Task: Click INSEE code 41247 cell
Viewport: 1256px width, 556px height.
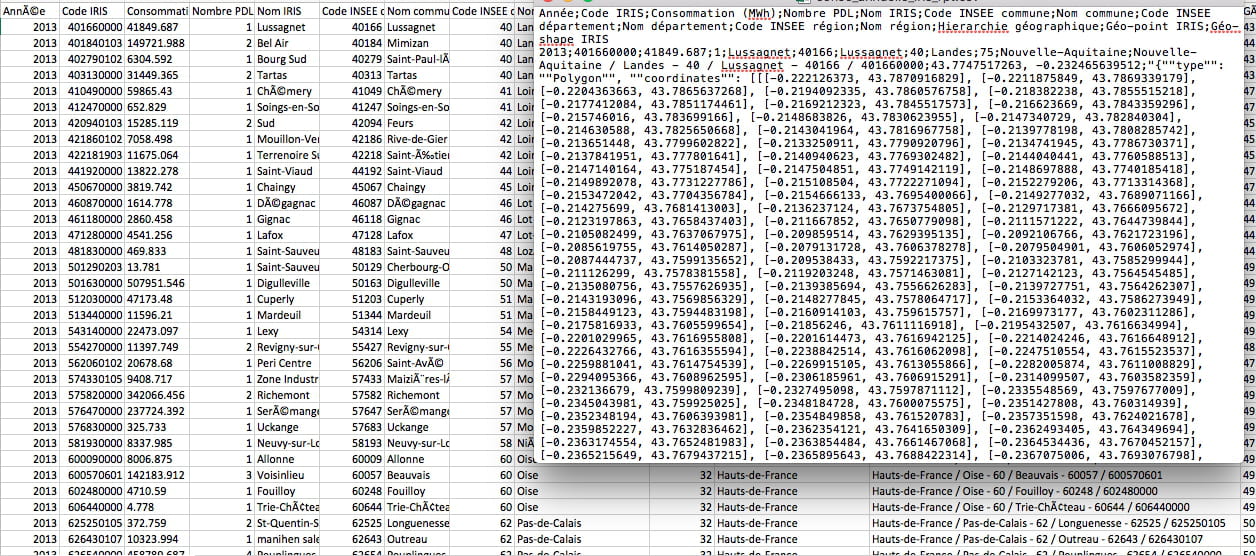Action: [352, 107]
